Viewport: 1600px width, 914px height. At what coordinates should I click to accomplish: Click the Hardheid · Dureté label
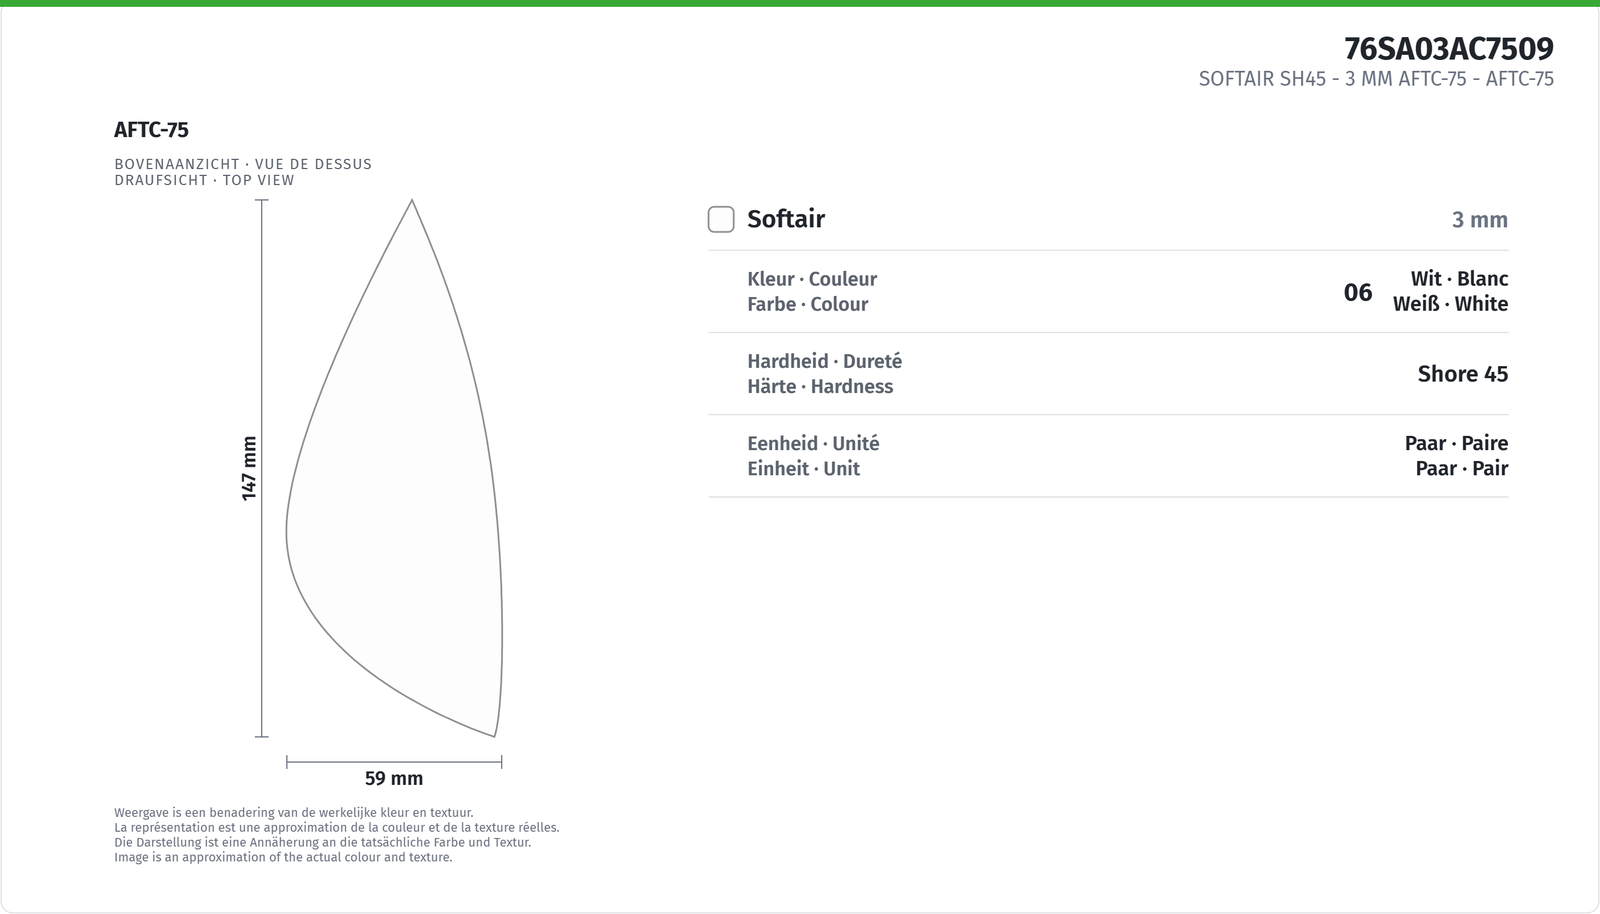point(824,361)
